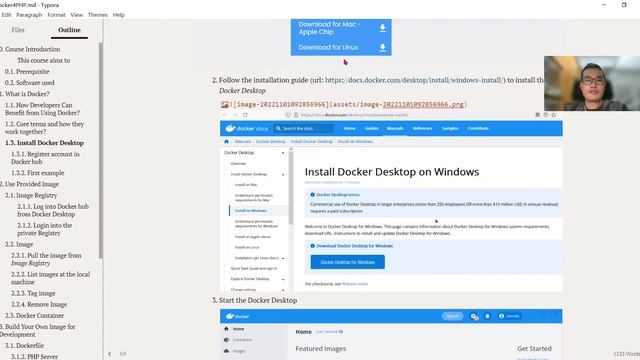Click Docker Desktop for Windows blue button

tap(347, 262)
